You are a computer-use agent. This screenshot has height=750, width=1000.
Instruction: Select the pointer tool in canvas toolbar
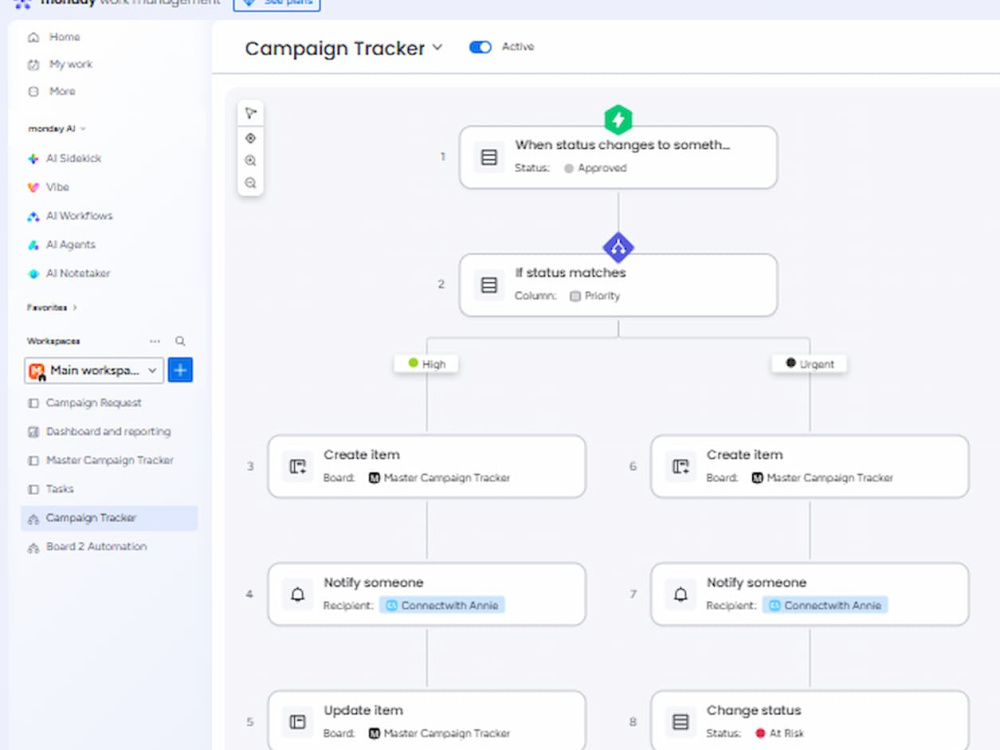251,114
